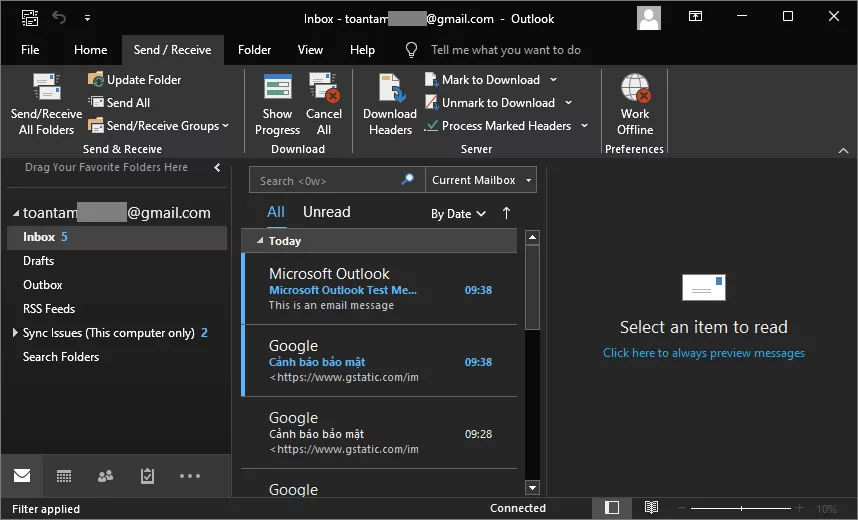Collapse the ribbon with chevron

point(843,150)
